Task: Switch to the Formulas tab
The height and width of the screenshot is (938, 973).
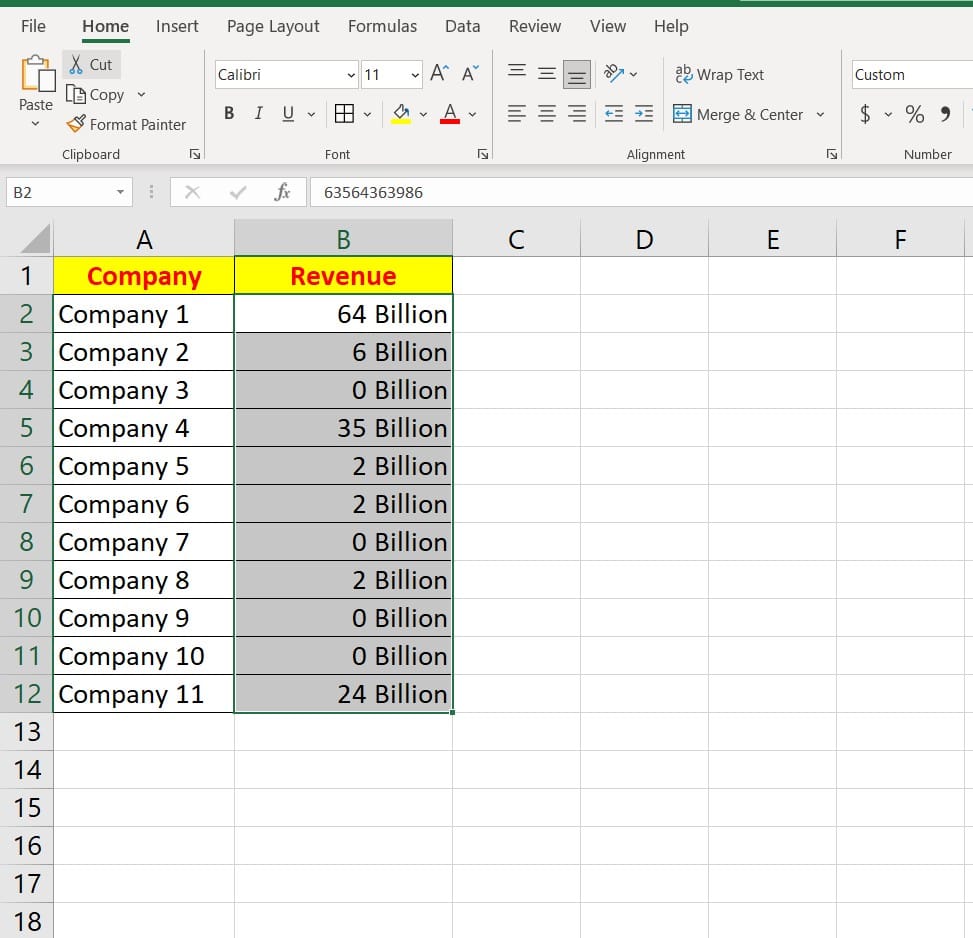Action: tap(379, 26)
